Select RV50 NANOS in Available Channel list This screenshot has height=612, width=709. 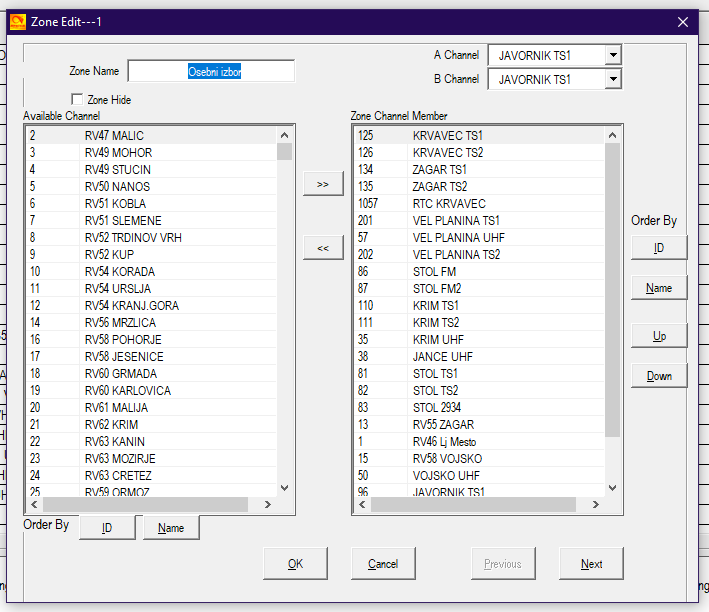[117, 187]
